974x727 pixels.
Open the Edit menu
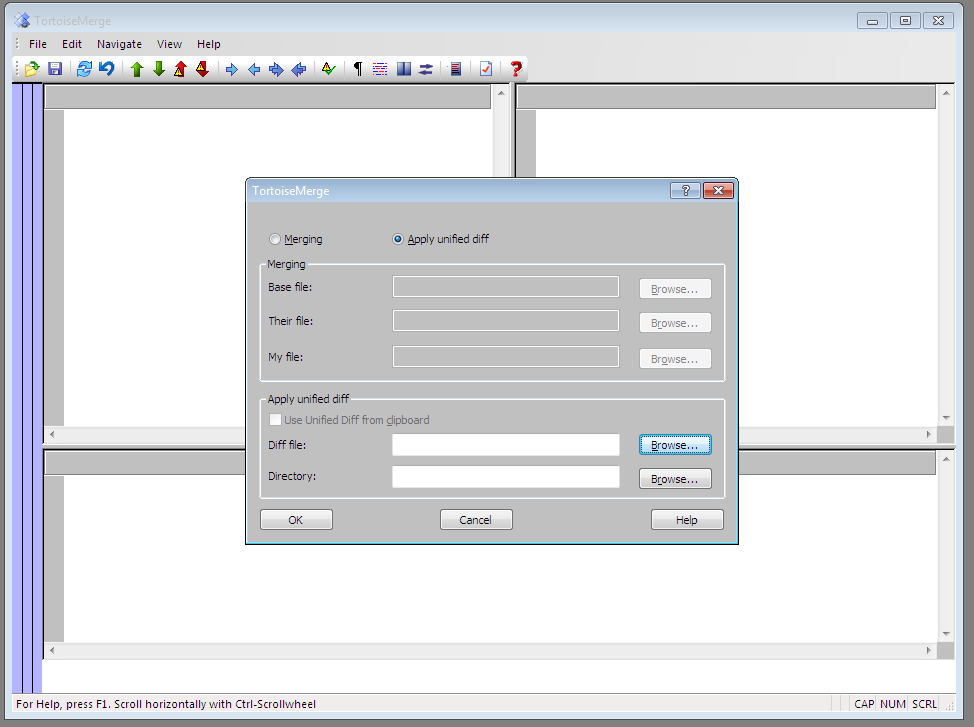[71, 44]
